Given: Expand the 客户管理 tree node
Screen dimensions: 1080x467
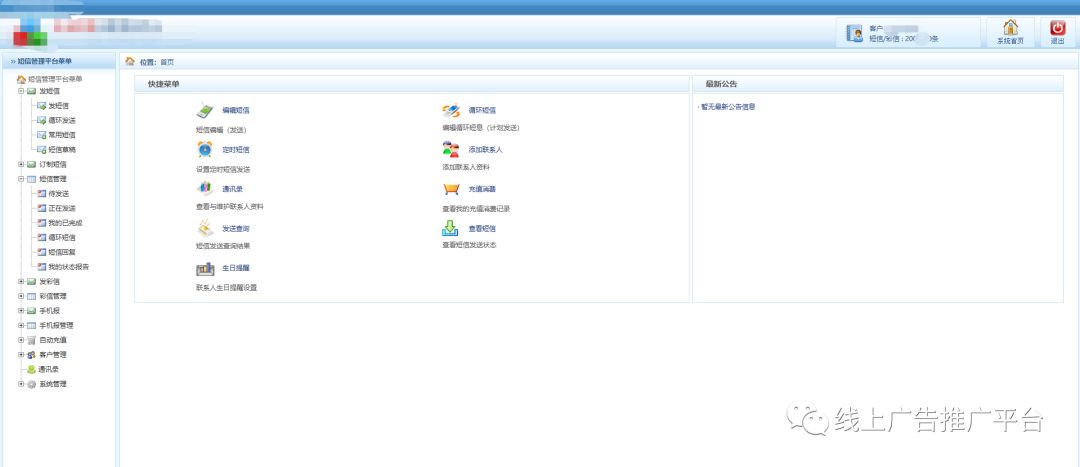Looking at the screenshot, I should 21,355.
